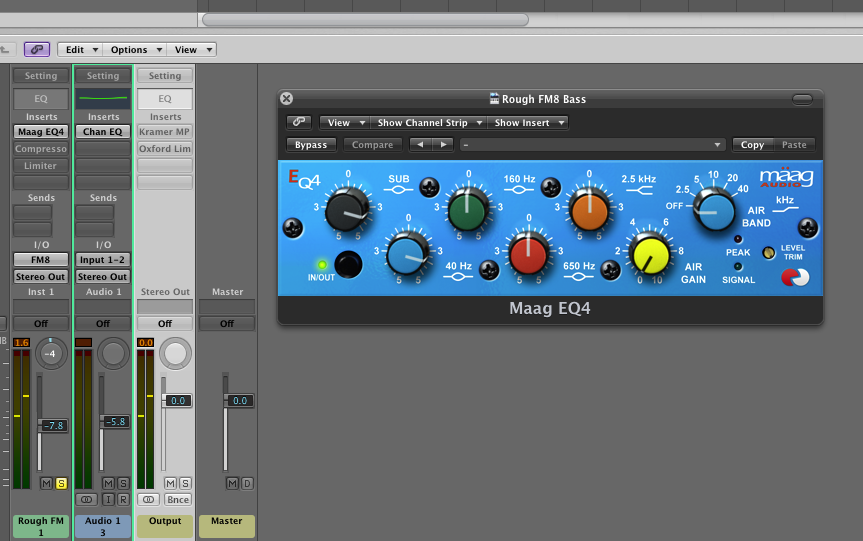Open the mixer Options menu
The image size is (863, 541).
[135, 50]
